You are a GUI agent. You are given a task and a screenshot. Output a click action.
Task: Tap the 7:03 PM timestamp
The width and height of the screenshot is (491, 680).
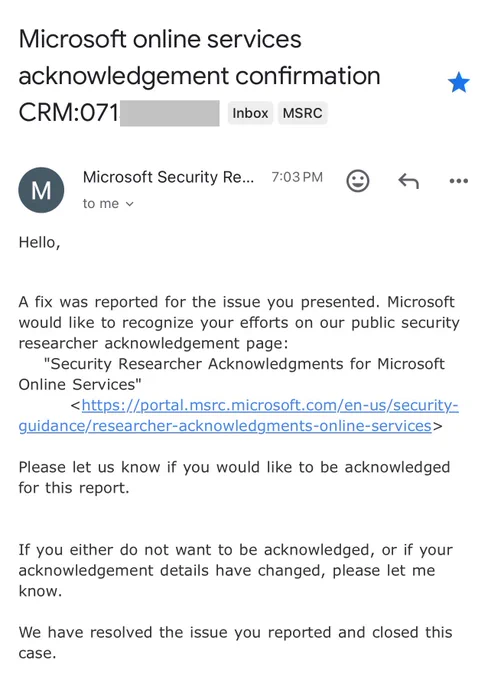pyautogui.click(x=297, y=177)
